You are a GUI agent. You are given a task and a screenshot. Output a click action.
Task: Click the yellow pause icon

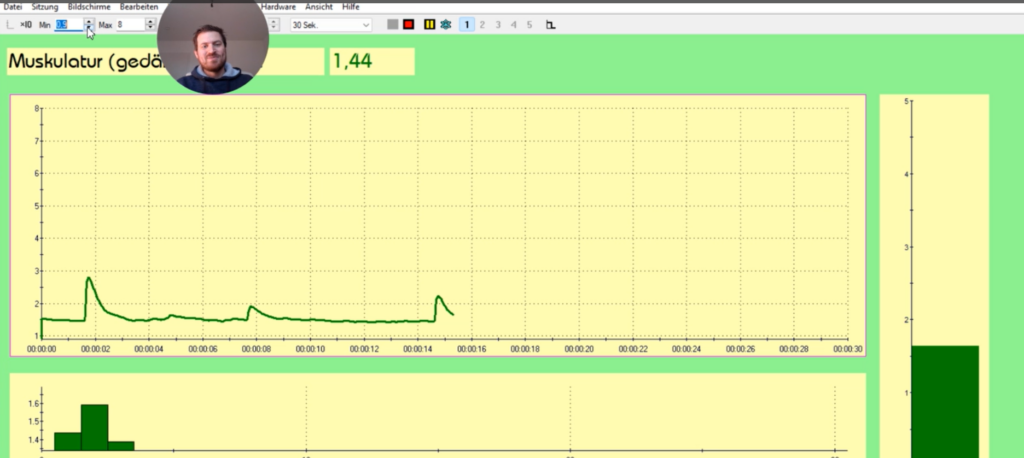429,24
